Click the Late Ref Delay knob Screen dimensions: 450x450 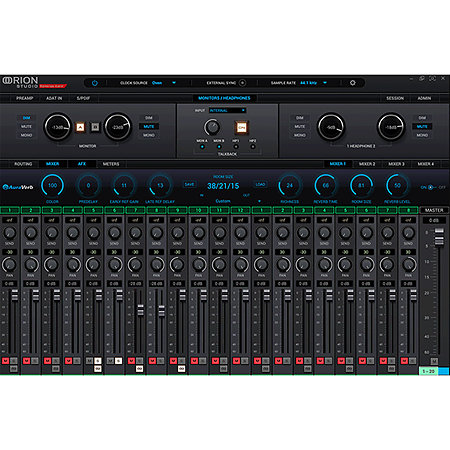[160, 185]
